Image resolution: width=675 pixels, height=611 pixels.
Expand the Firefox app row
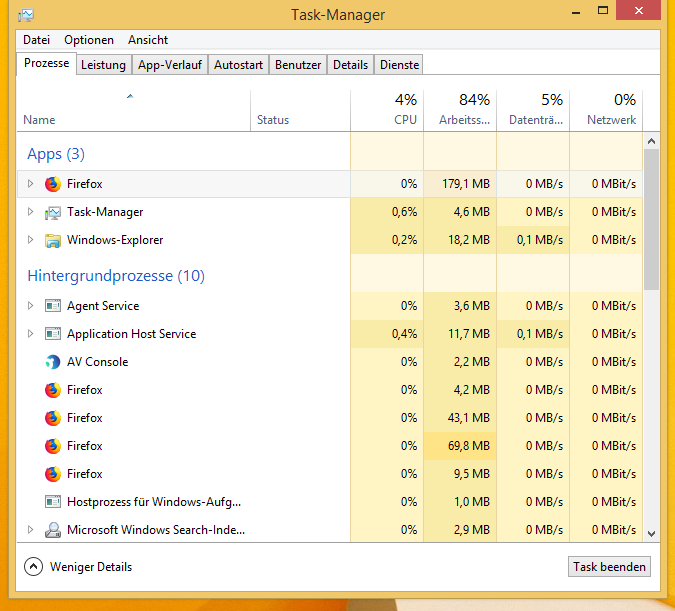pyautogui.click(x=30, y=184)
